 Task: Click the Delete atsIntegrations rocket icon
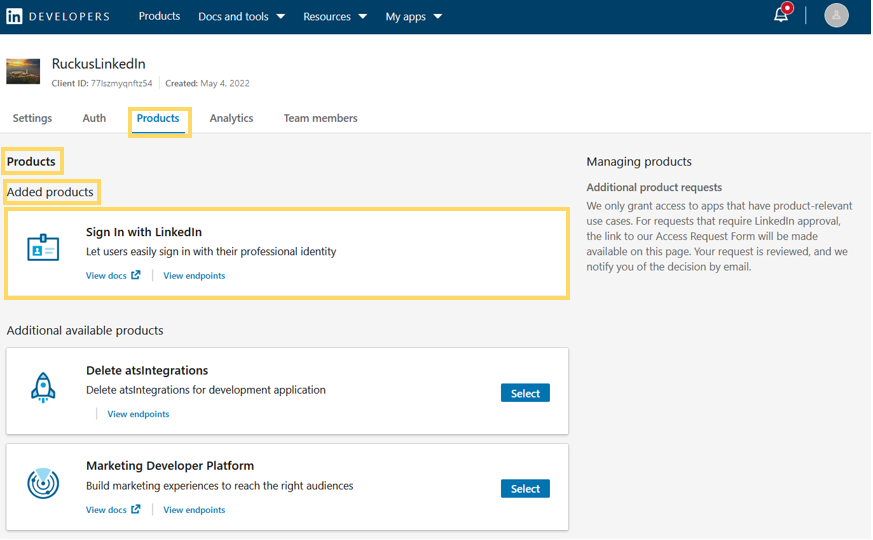coord(43,387)
